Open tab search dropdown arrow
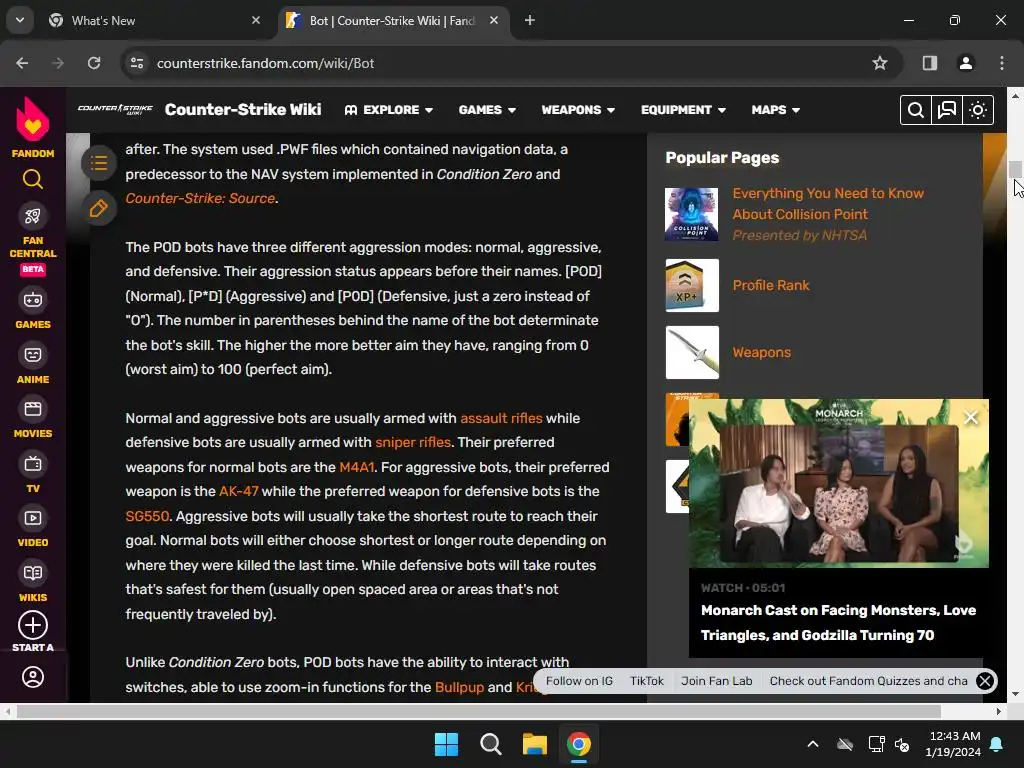The image size is (1024, 768). tap(20, 20)
